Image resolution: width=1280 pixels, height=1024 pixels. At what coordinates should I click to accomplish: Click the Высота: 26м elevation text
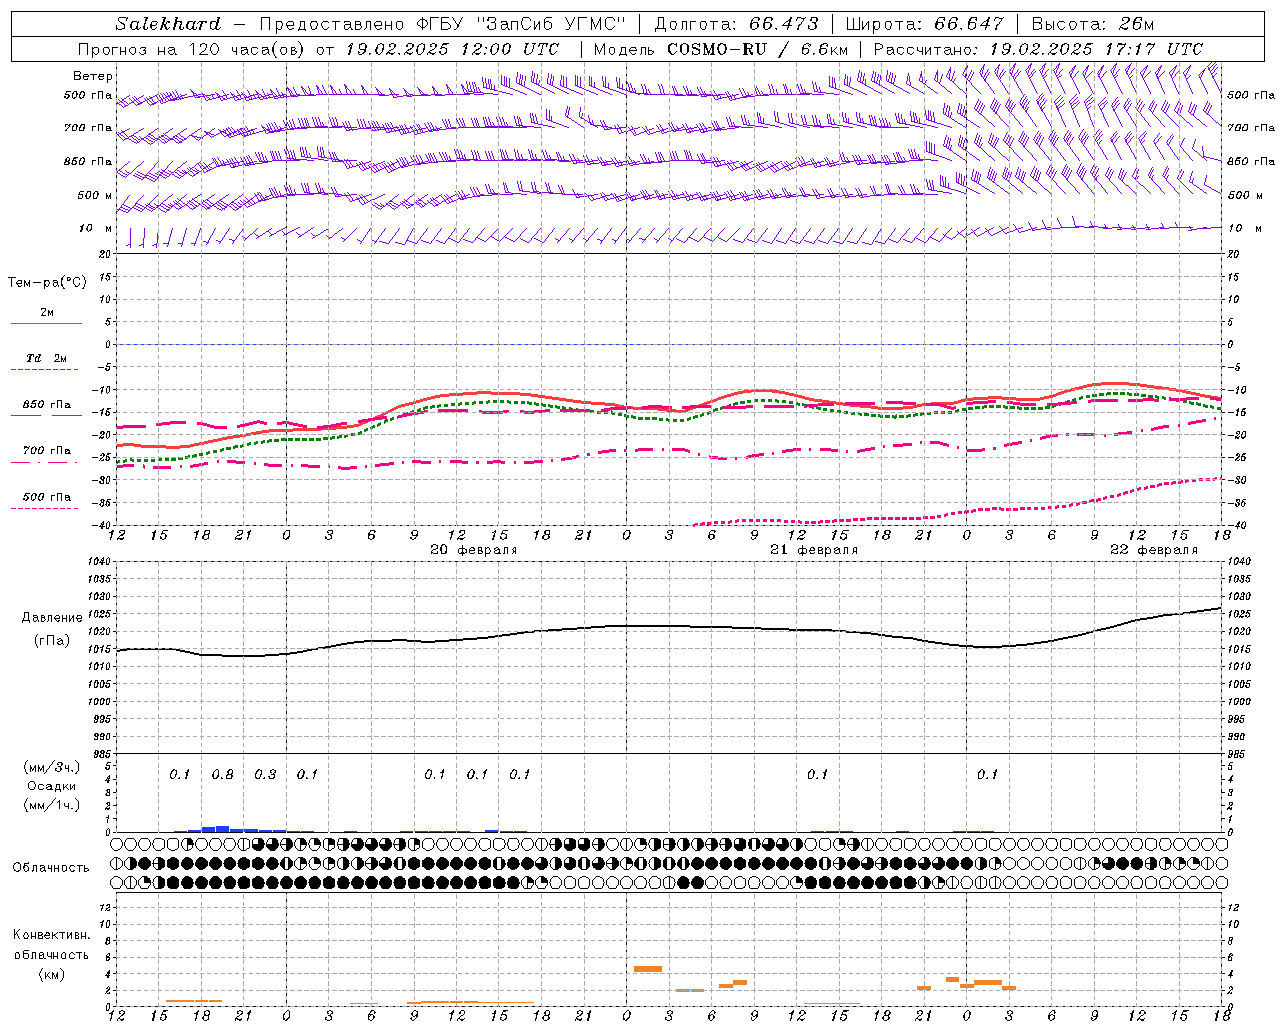pos(1093,24)
